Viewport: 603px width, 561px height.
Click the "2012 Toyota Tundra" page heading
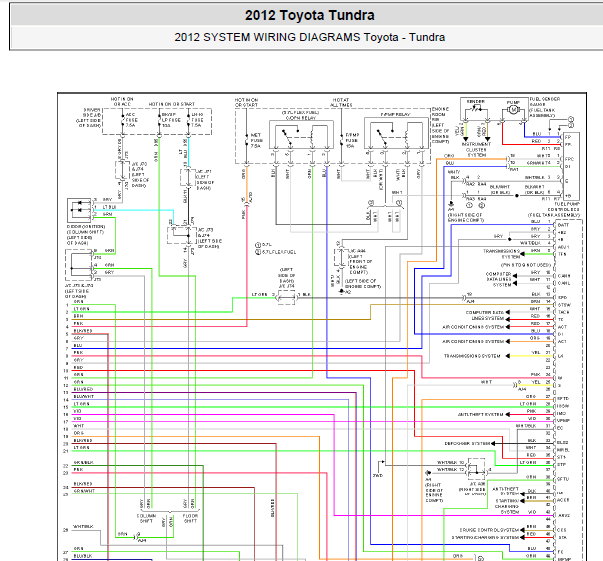pyautogui.click(x=310, y=15)
